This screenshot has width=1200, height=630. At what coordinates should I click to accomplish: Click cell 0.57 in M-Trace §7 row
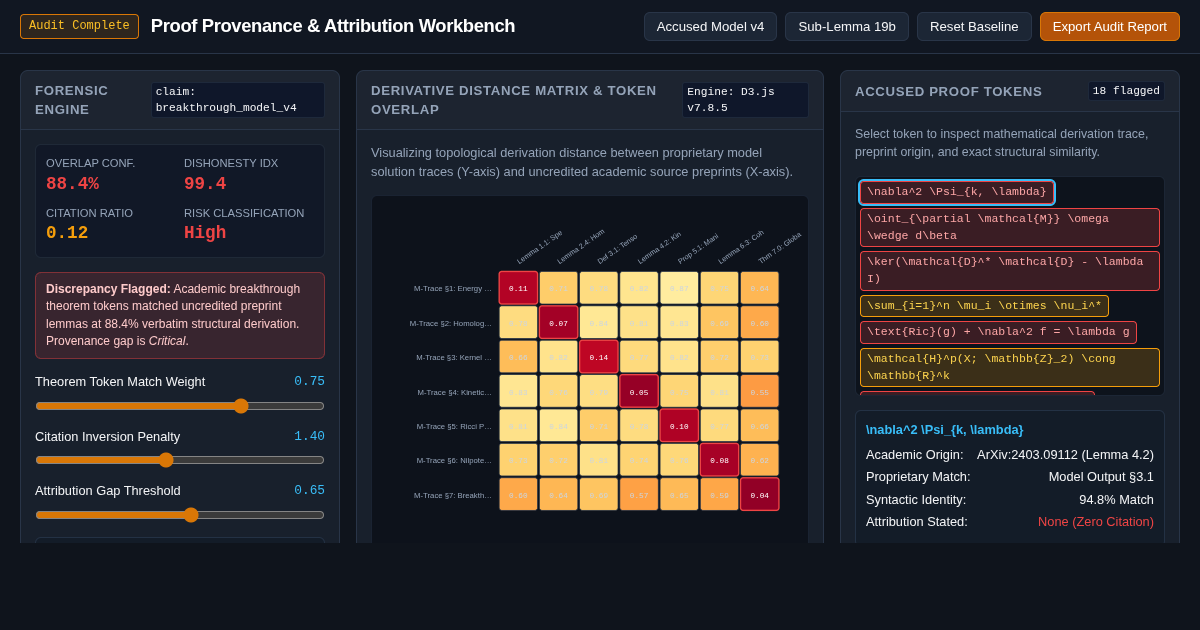639,495
